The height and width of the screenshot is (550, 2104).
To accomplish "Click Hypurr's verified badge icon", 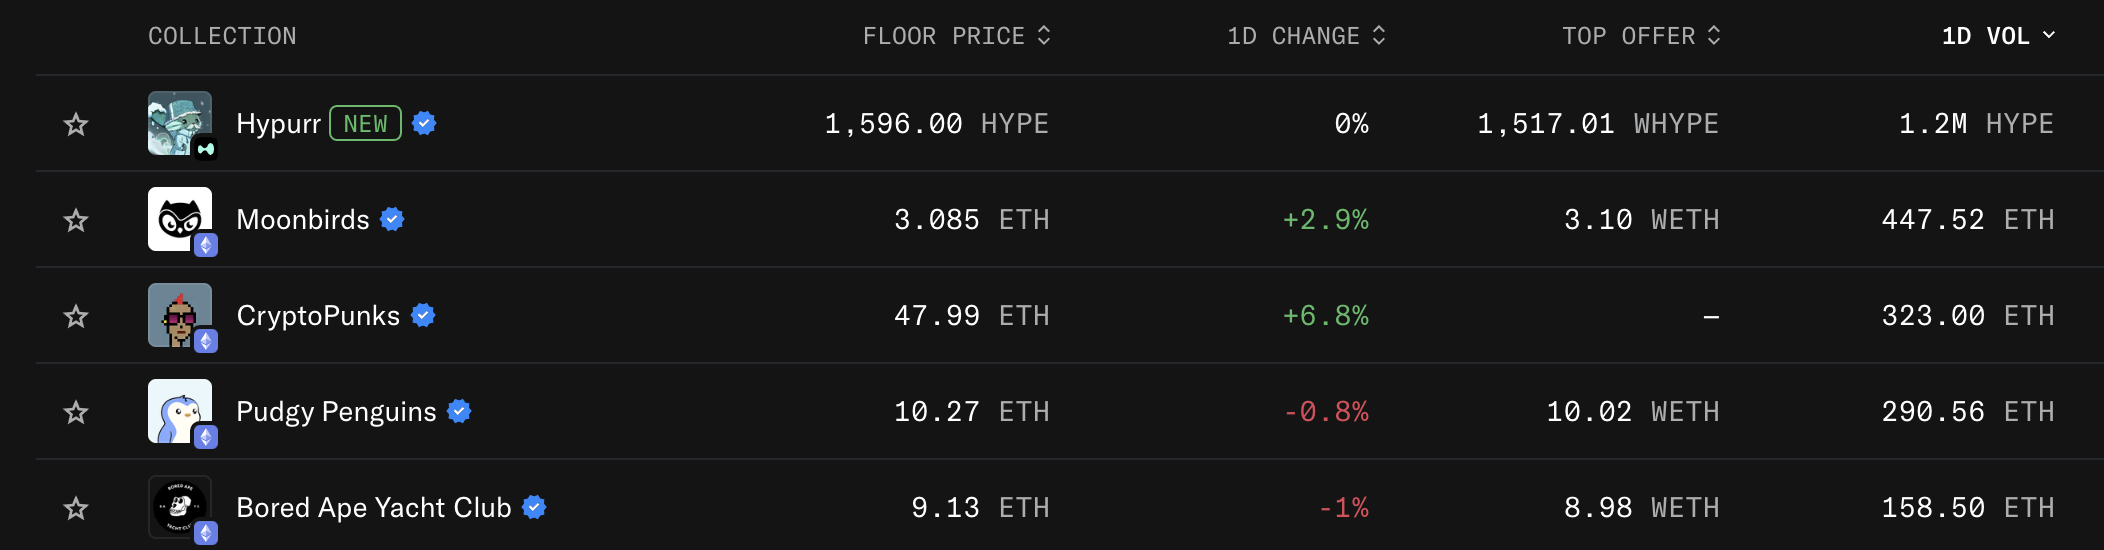I will point(424,123).
